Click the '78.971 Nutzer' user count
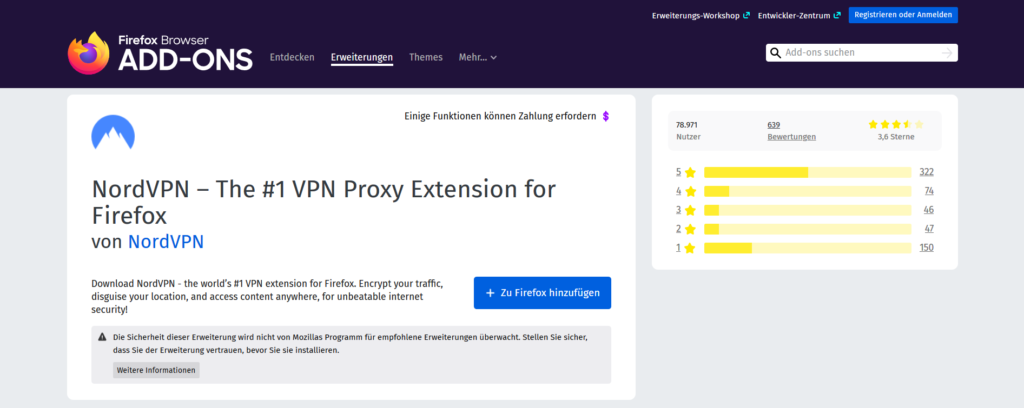 click(688, 131)
